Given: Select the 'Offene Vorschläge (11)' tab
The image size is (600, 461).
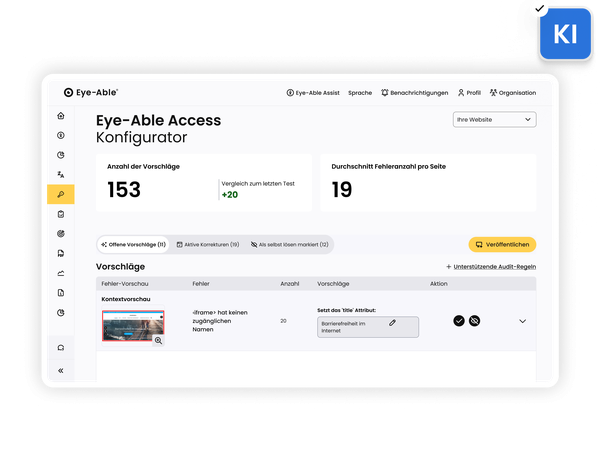Looking at the screenshot, I should point(133,244).
